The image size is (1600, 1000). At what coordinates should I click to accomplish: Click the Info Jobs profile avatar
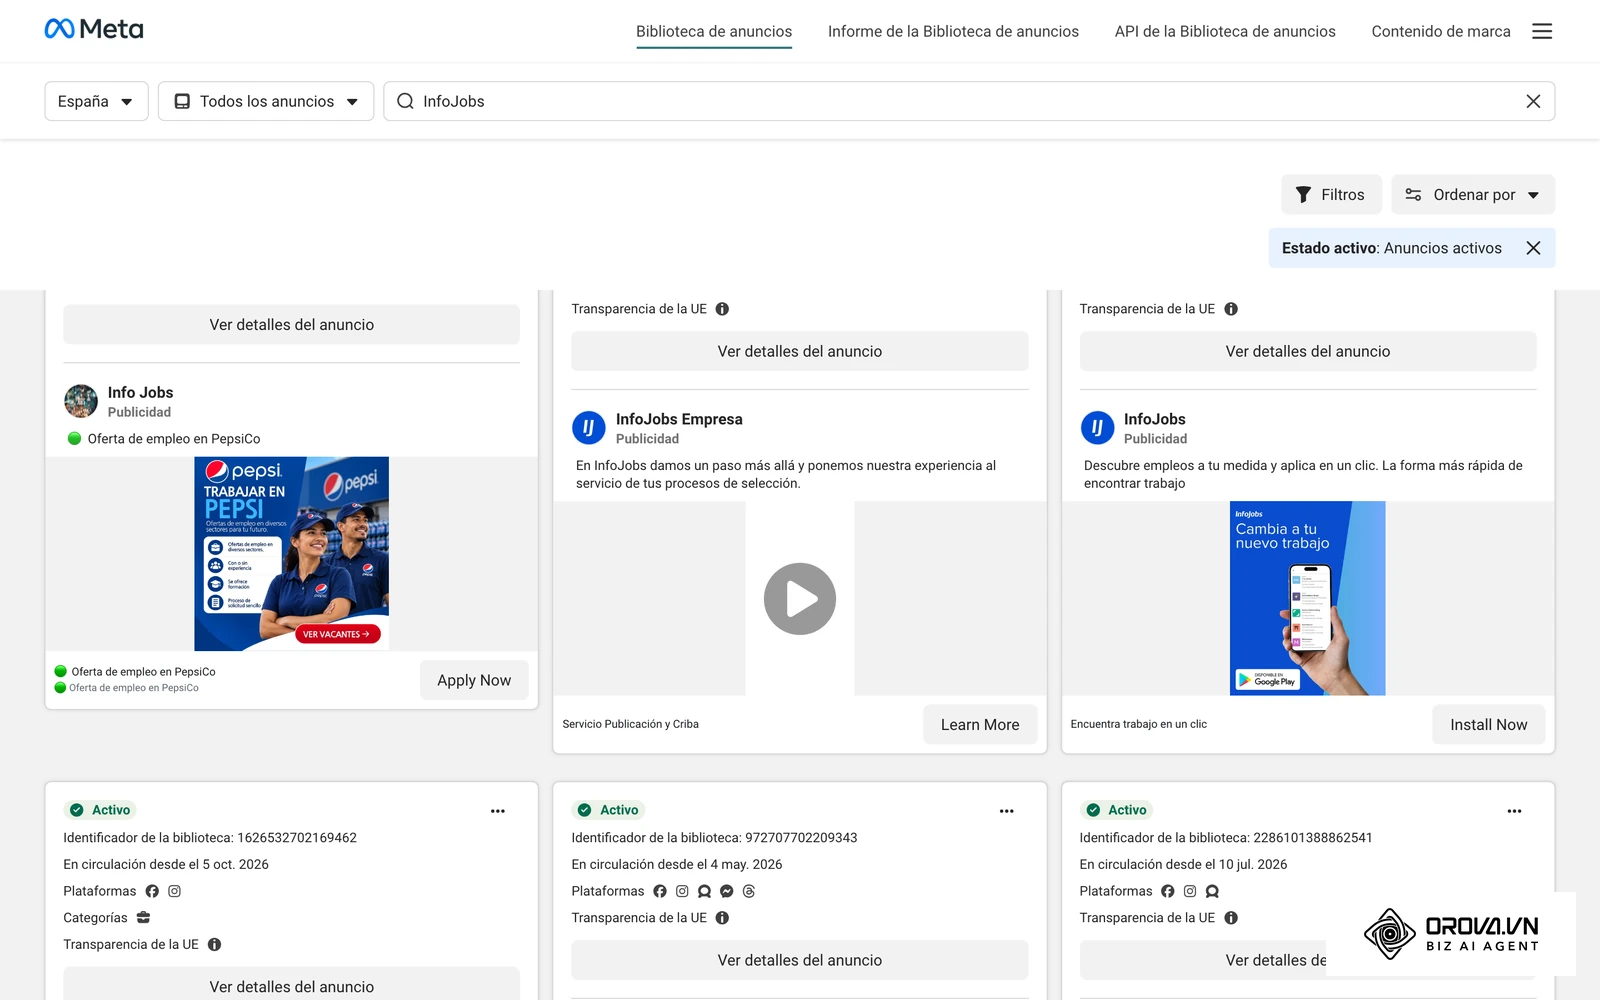coord(81,401)
